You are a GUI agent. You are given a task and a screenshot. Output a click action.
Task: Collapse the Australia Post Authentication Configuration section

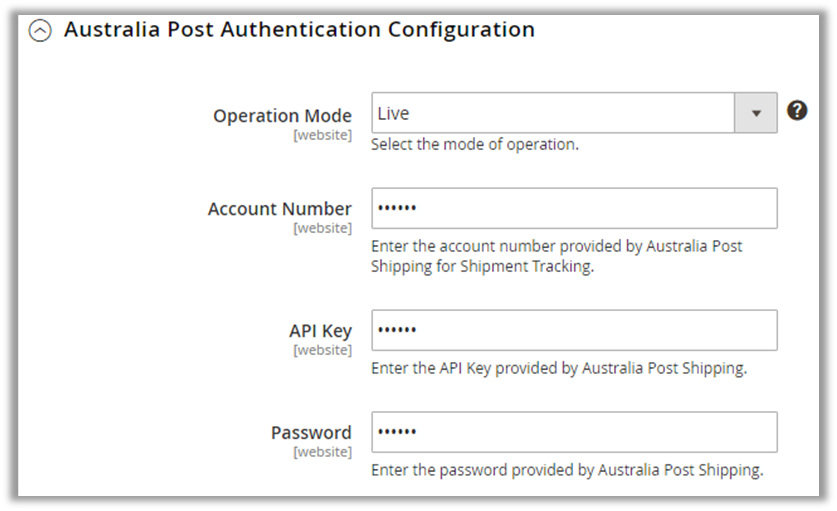pyautogui.click(x=40, y=31)
